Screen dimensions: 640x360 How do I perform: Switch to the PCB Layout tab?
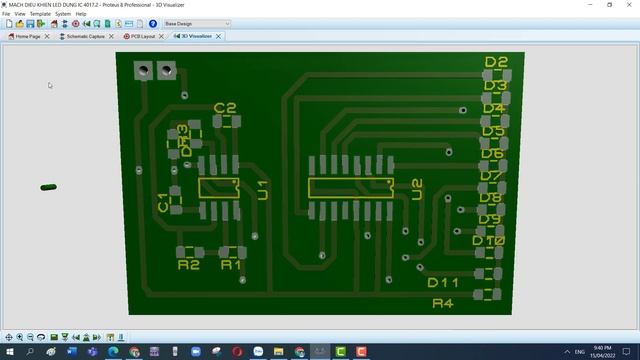click(x=140, y=36)
